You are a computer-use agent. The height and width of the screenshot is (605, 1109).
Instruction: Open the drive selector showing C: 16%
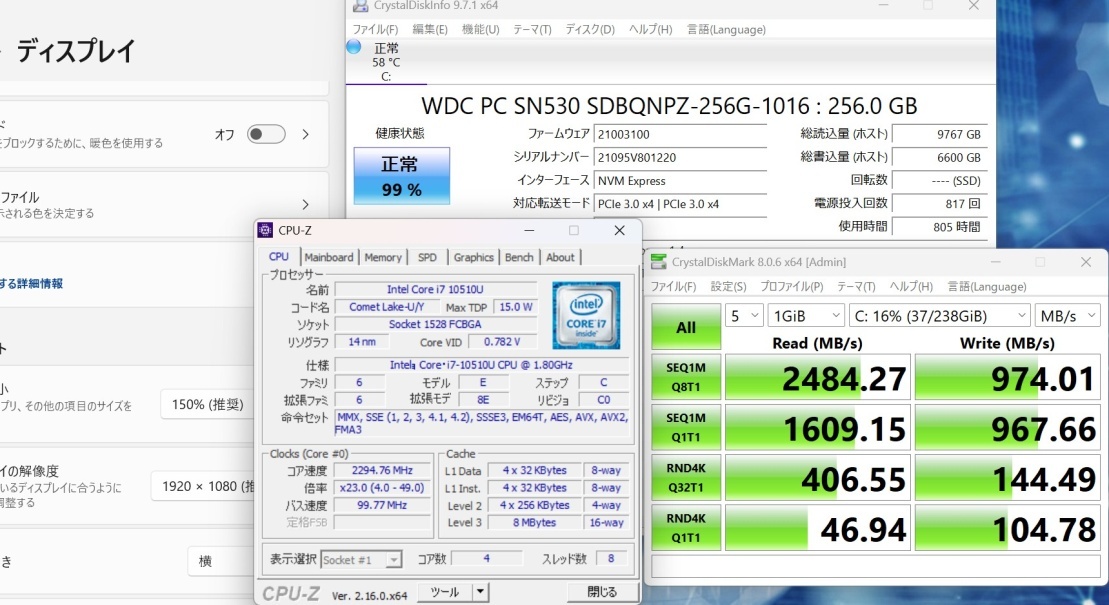point(939,316)
